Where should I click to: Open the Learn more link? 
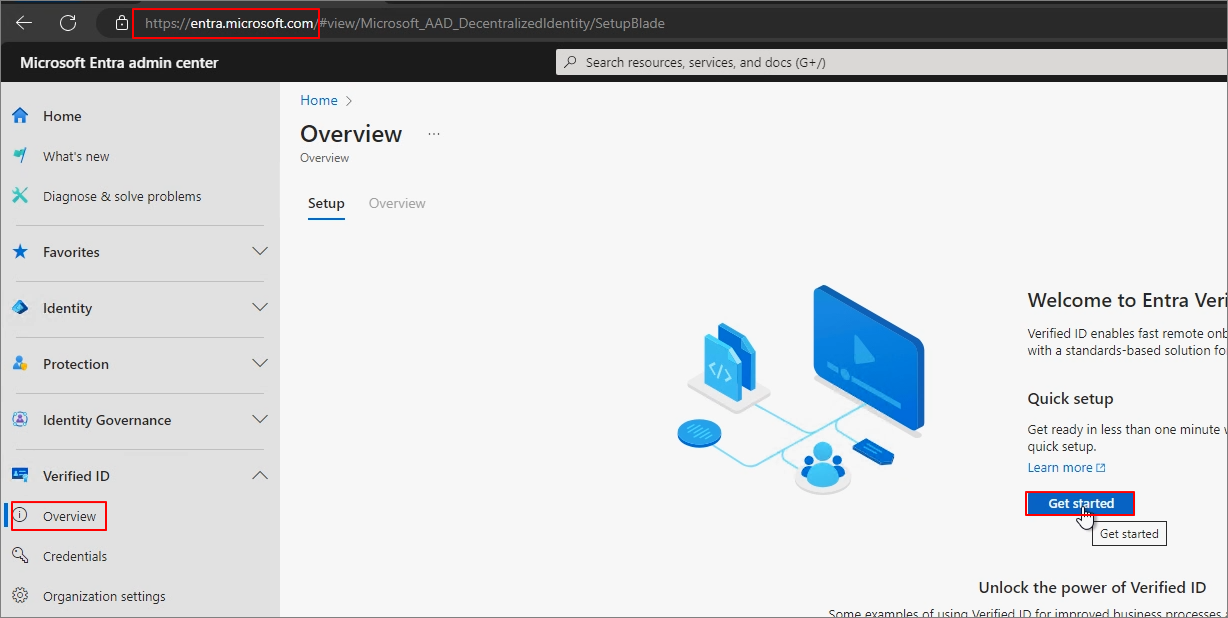point(1060,468)
